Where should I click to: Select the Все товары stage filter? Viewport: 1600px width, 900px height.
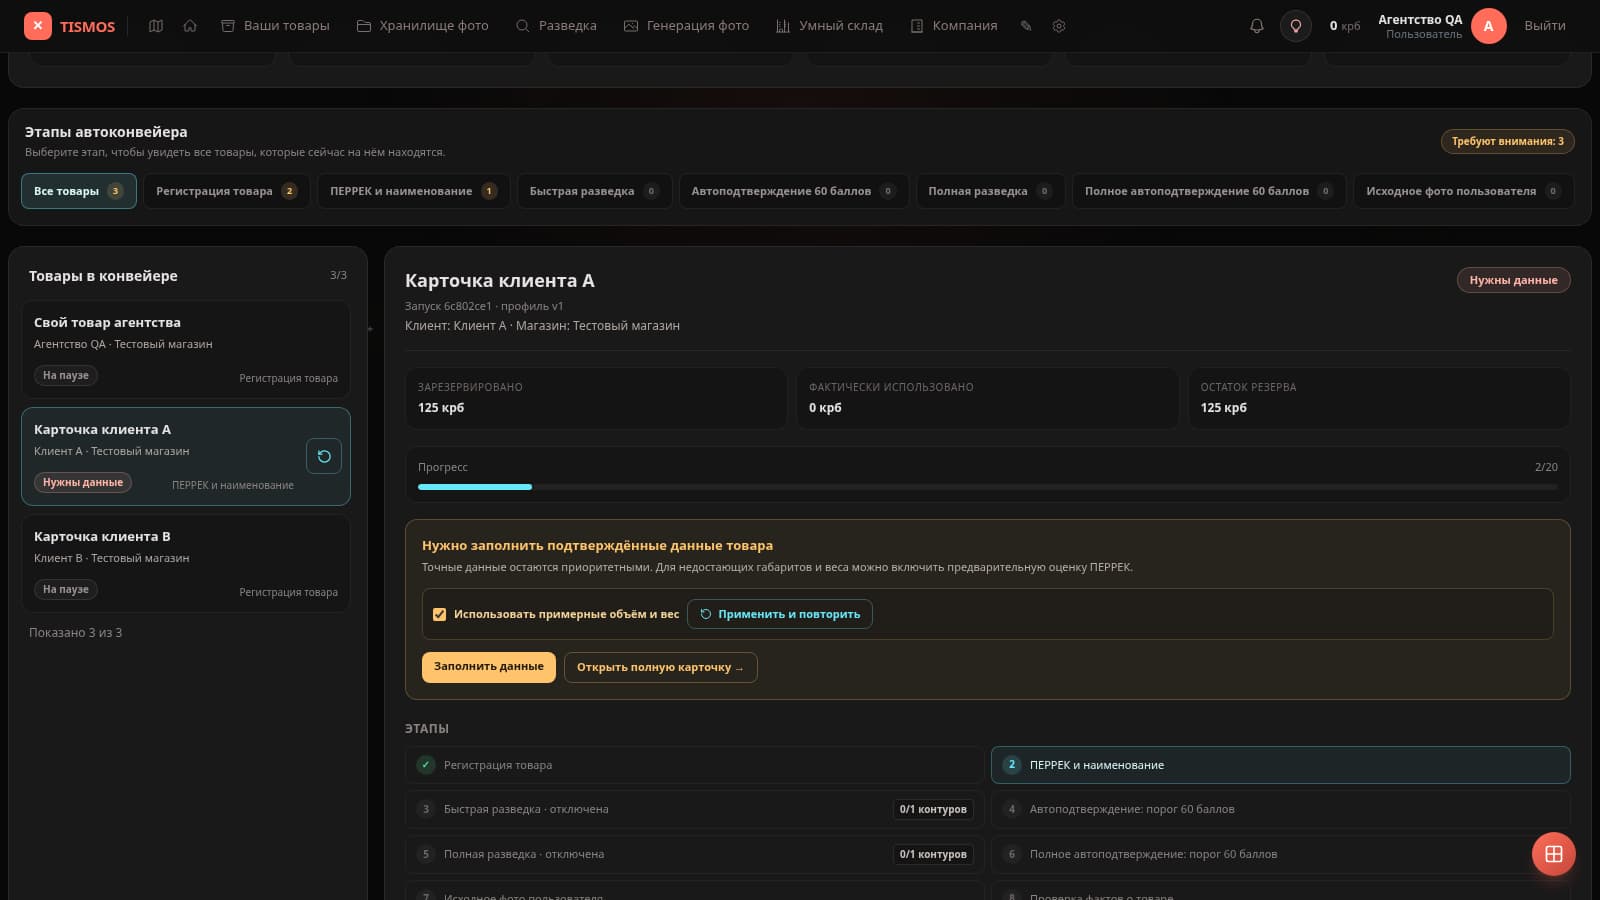[79, 191]
